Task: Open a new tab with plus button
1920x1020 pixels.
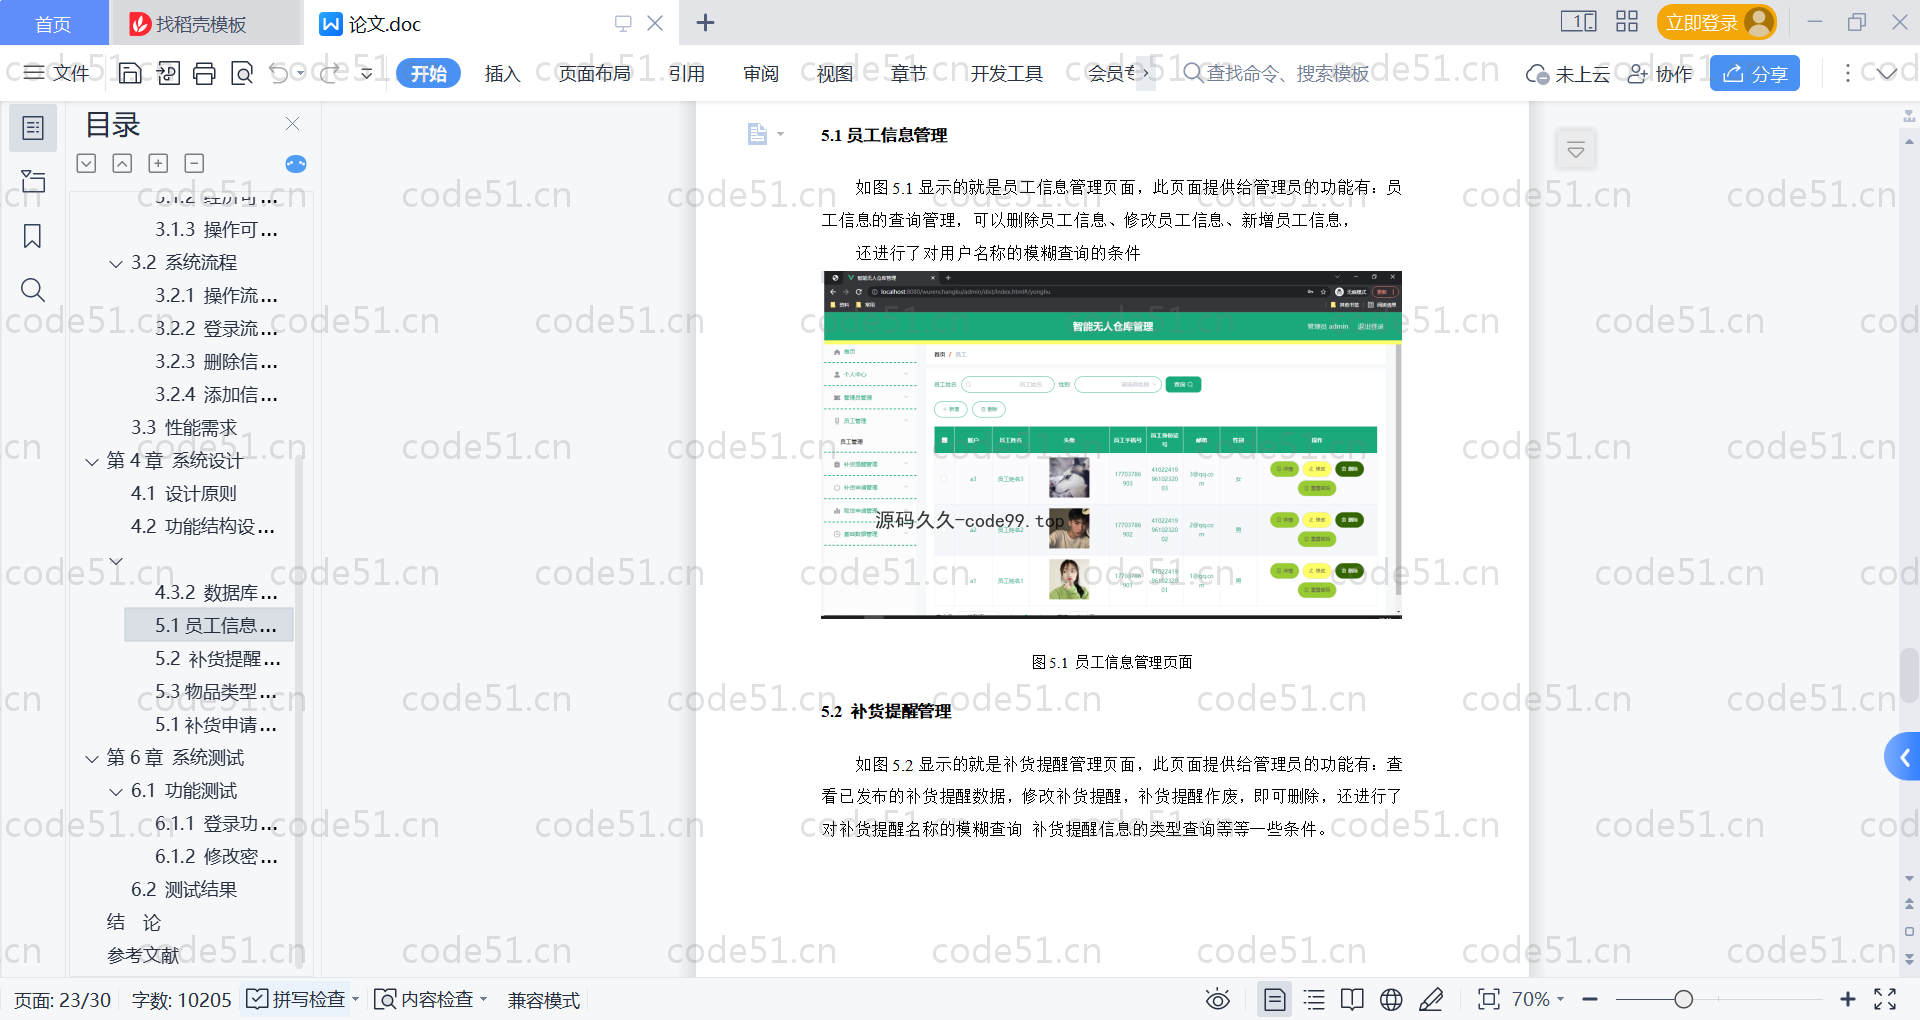Action: pos(705,22)
